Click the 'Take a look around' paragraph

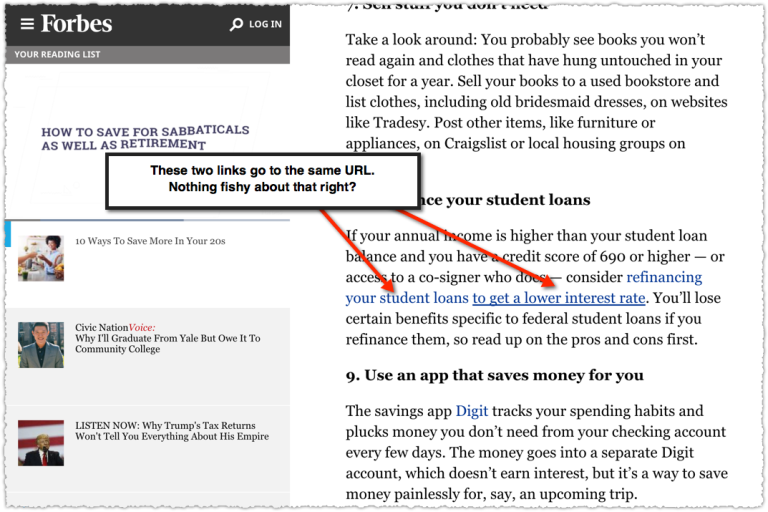(x=537, y=91)
